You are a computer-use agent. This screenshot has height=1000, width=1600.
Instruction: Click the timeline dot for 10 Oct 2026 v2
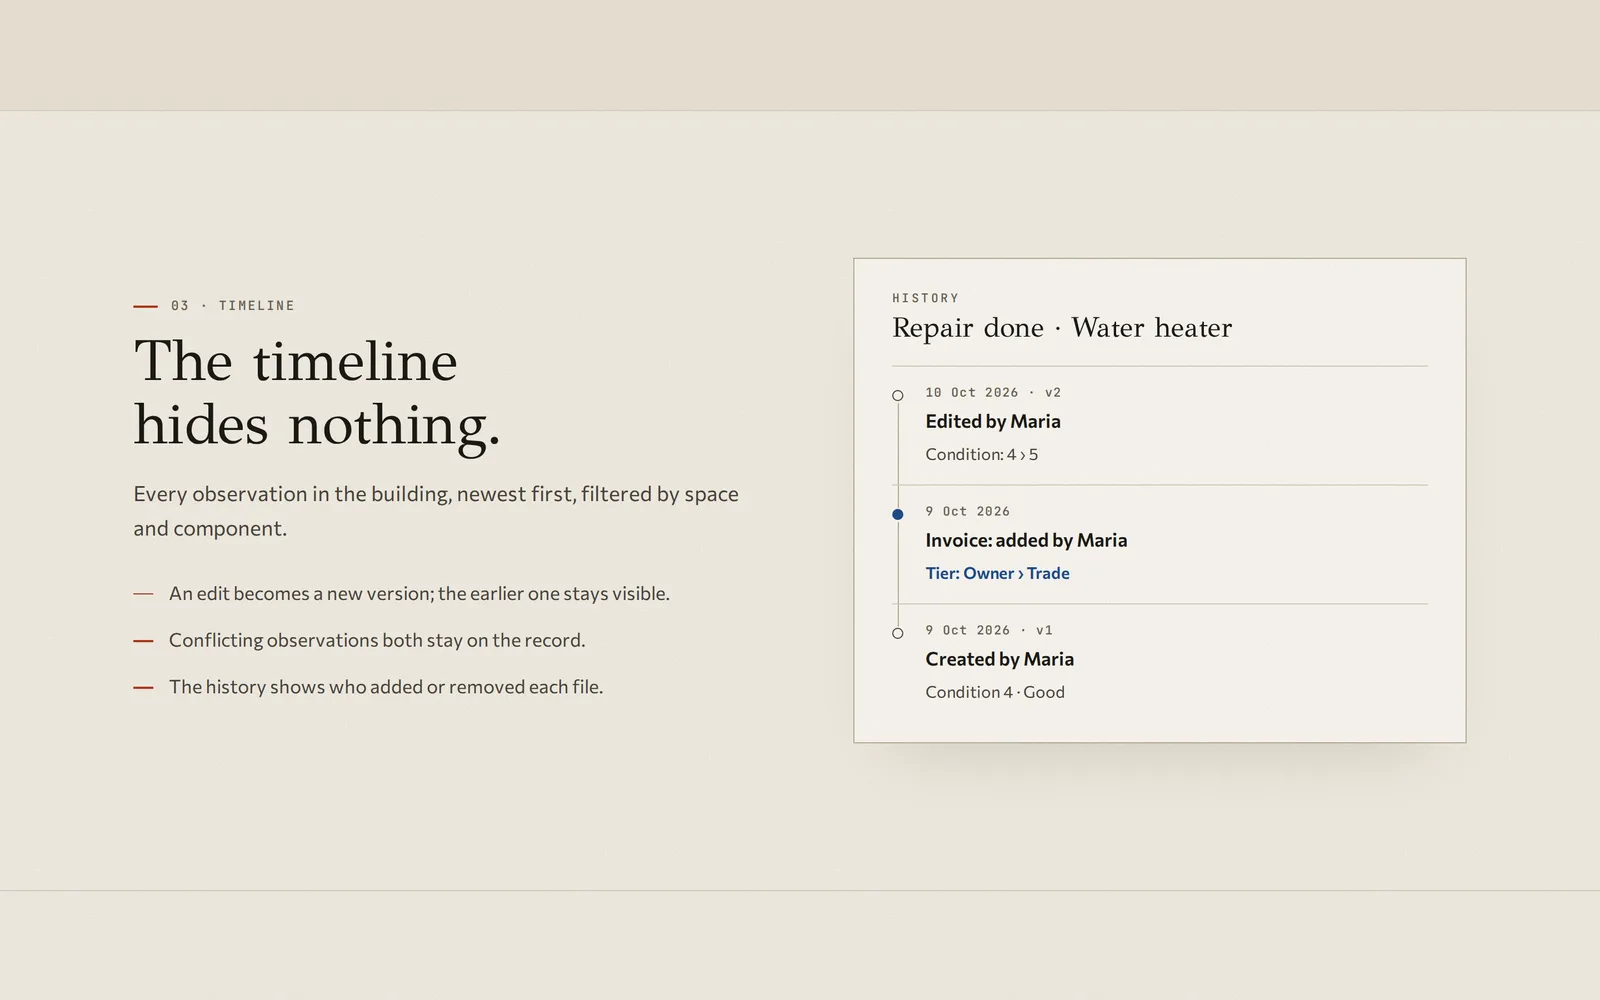[x=898, y=396]
